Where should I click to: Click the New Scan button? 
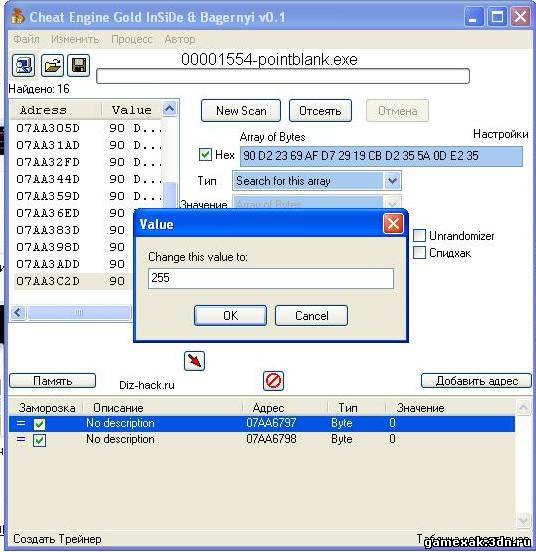[241, 111]
